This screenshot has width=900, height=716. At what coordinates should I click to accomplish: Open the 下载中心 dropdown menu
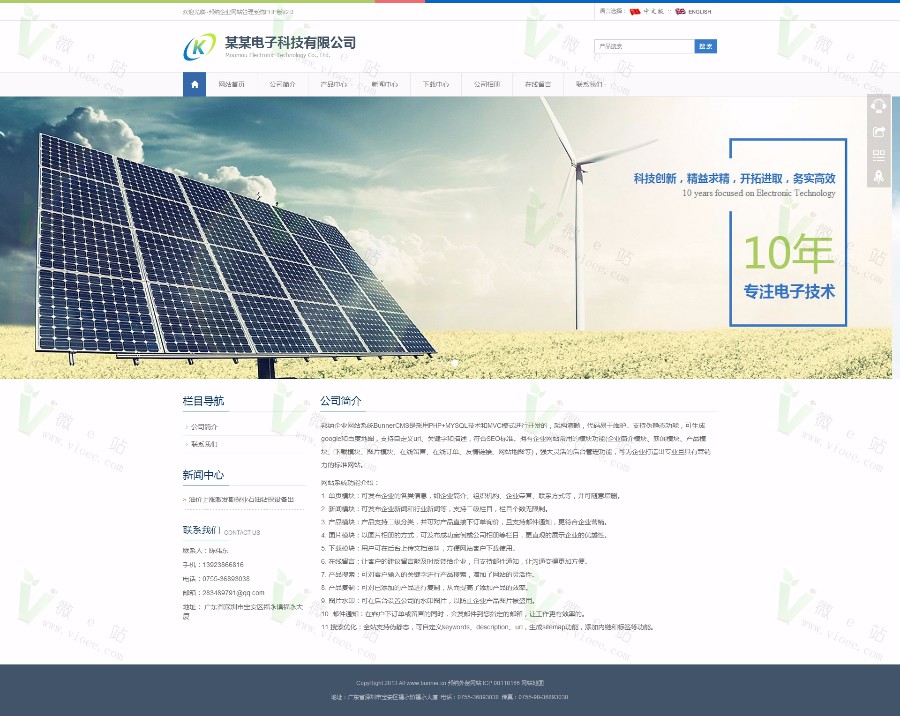tap(435, 85)
